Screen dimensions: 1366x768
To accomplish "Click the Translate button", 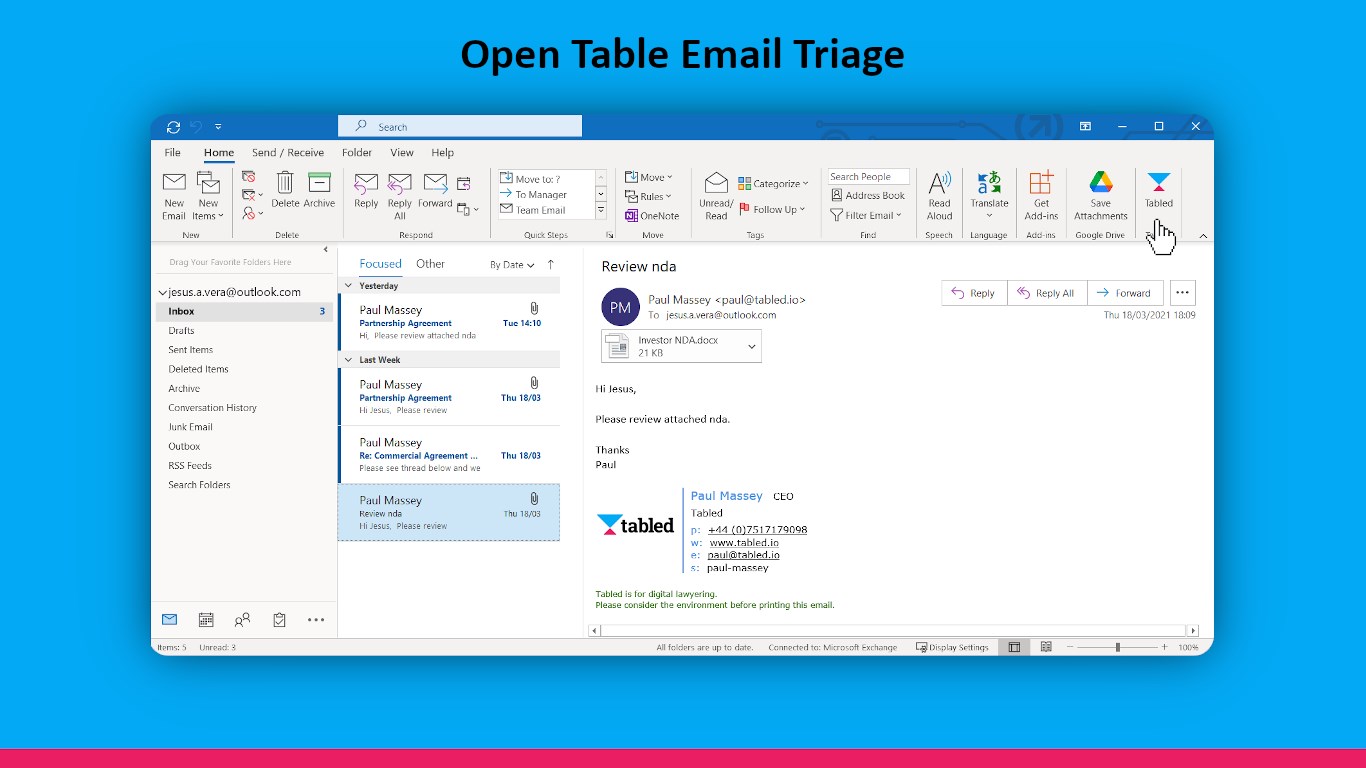I will (989, 196).
